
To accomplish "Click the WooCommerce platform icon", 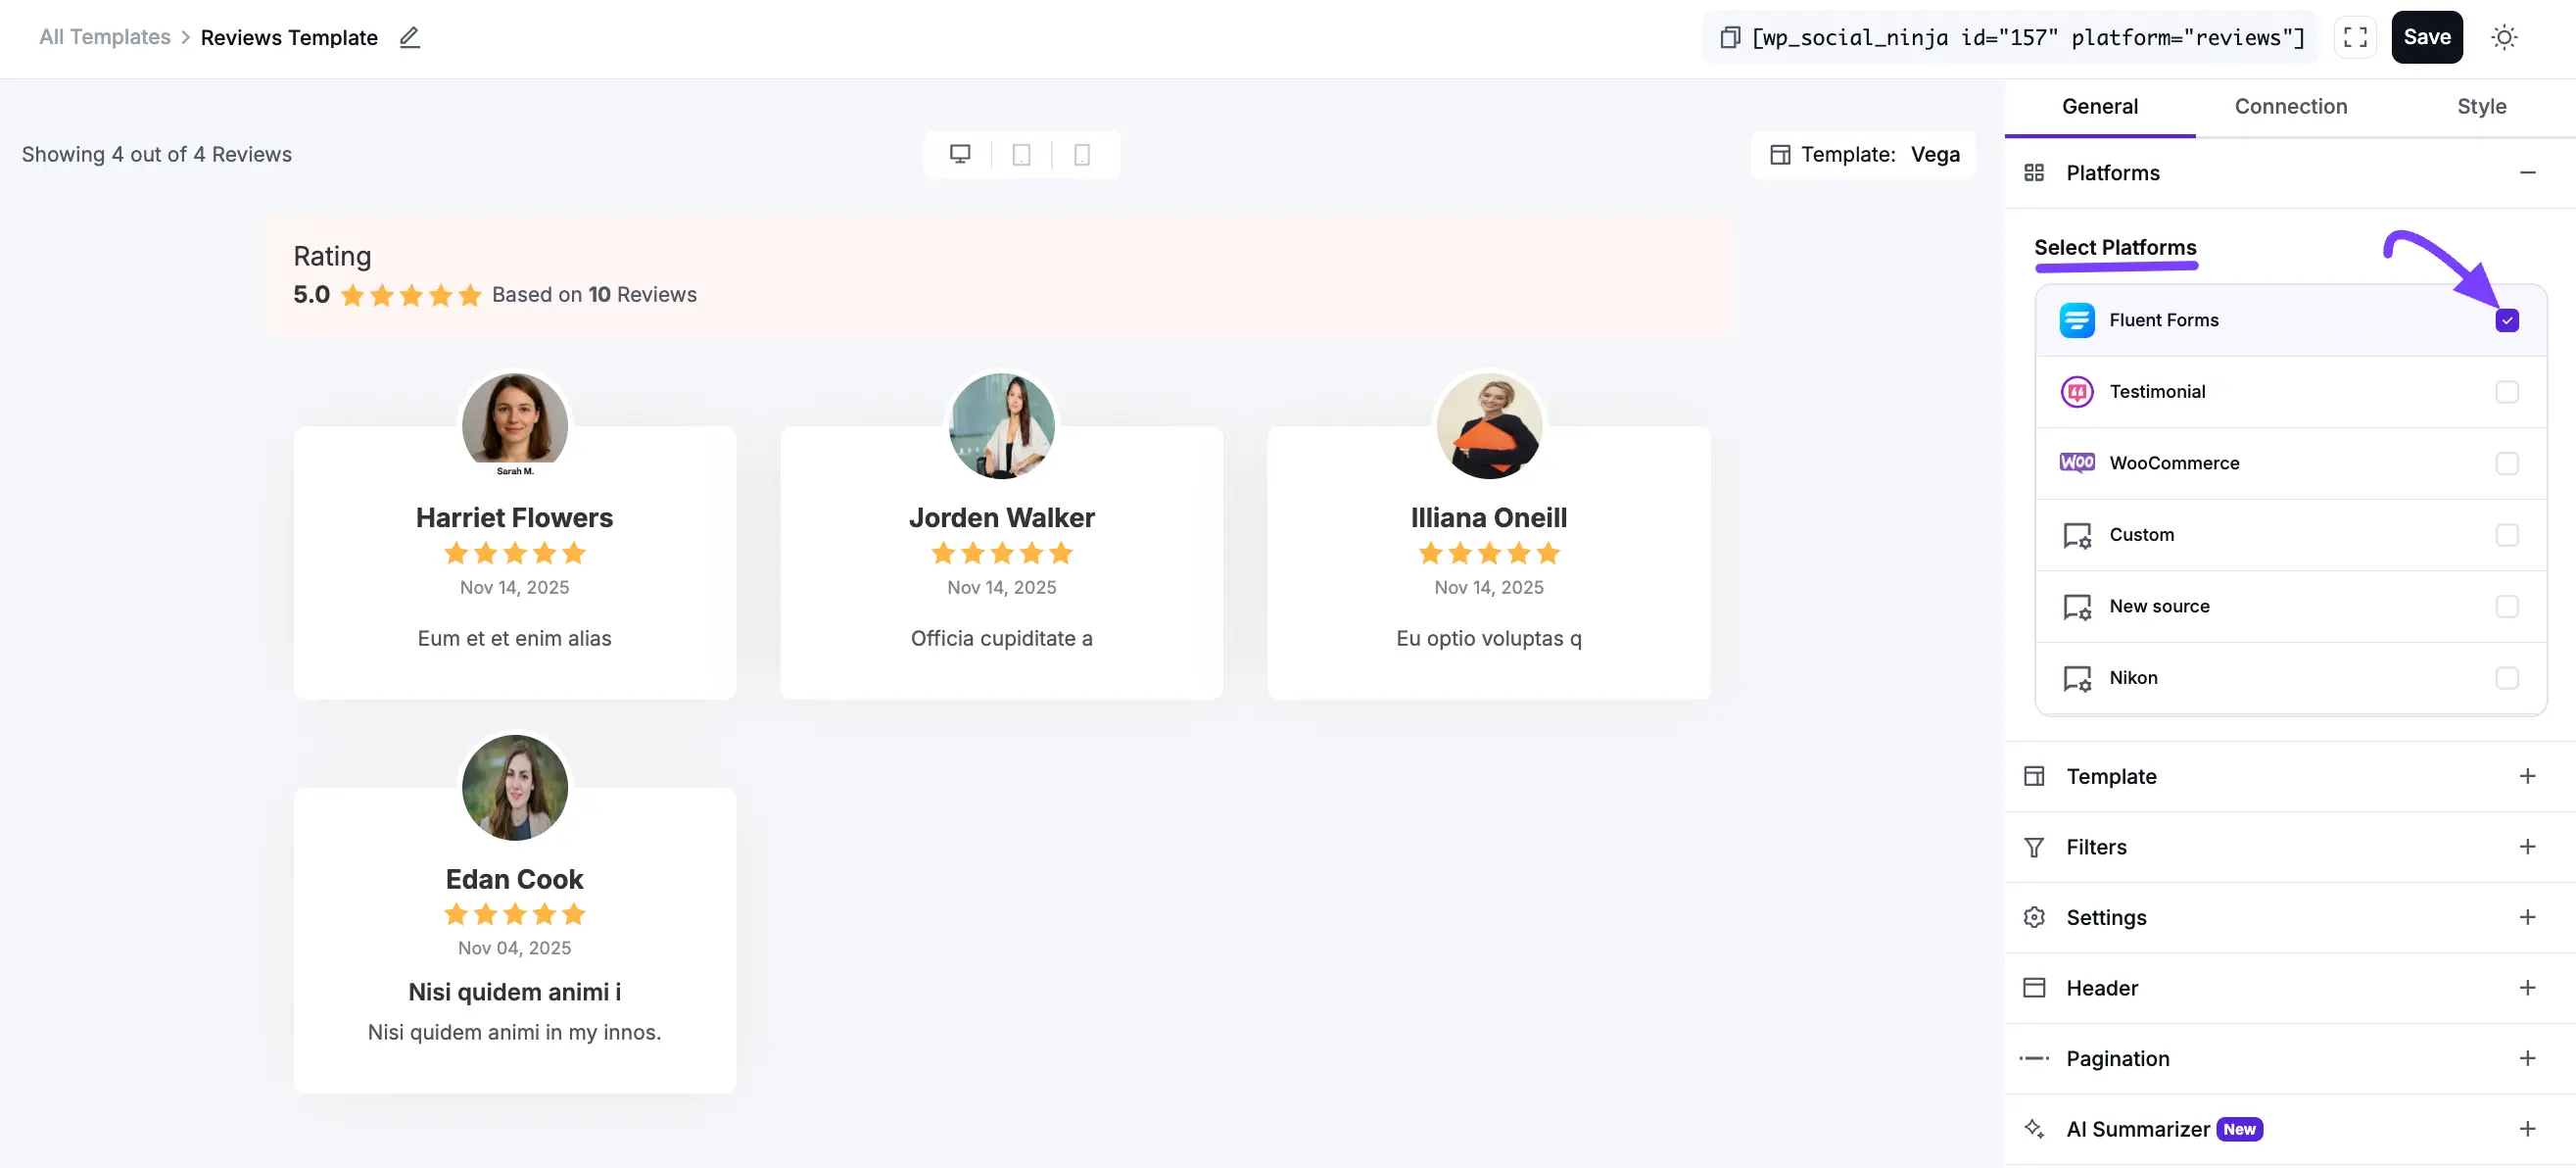I will coord(2077,463).
